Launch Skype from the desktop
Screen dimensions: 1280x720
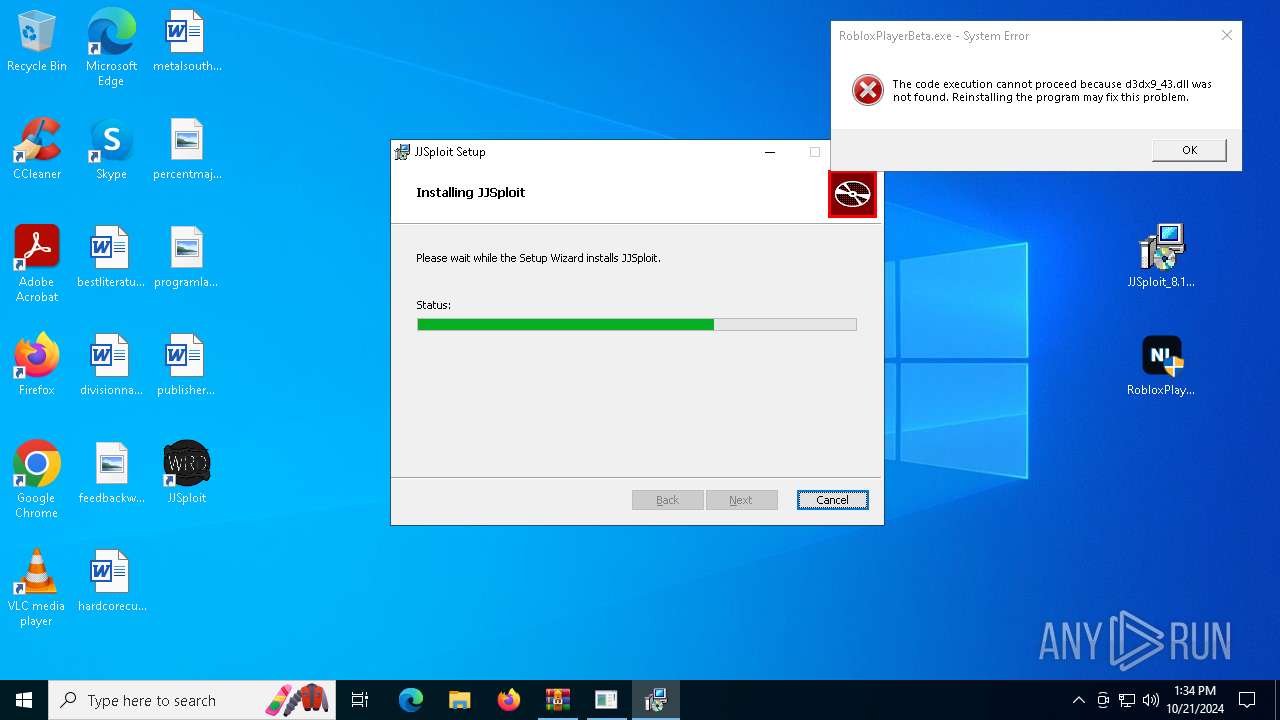coord(111,149)
